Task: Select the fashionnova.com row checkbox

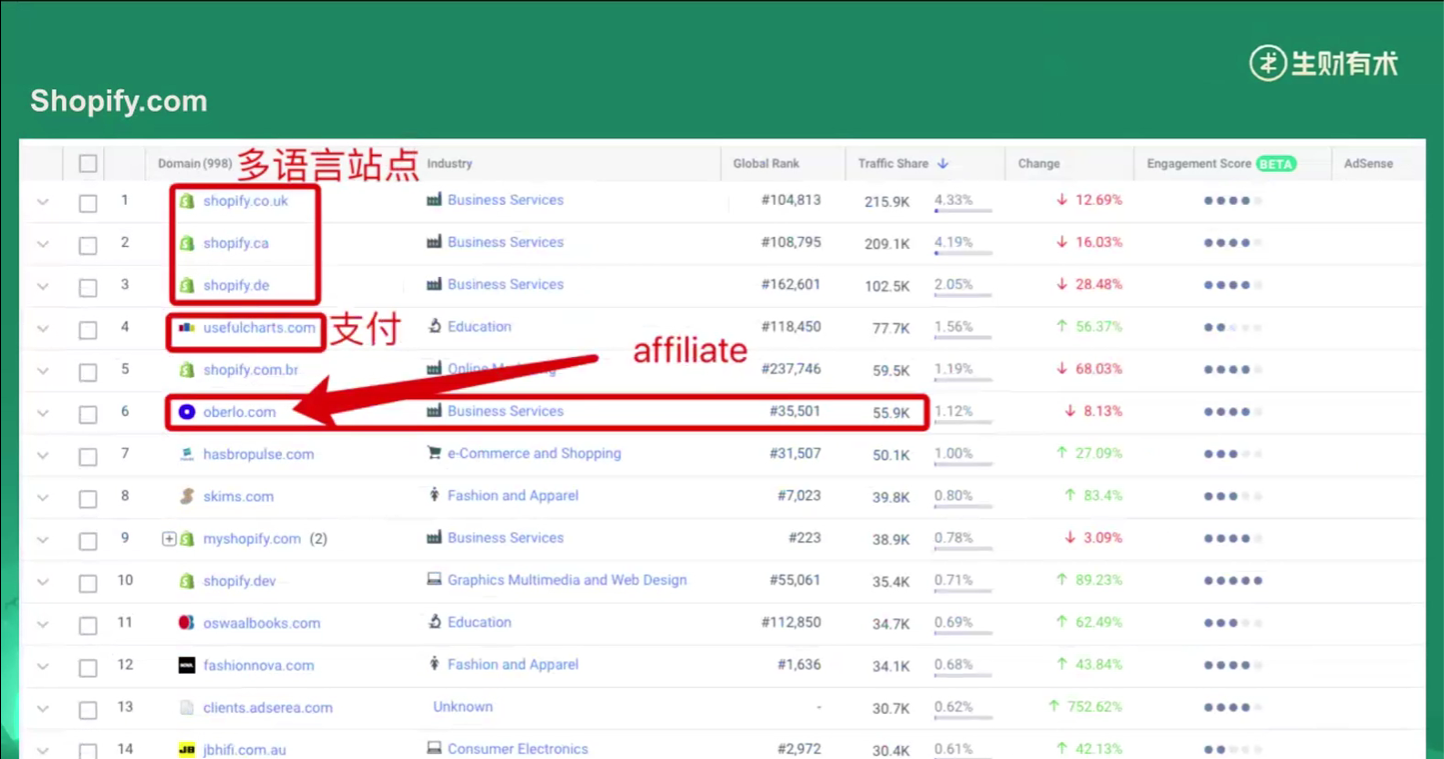Action: pos(88,667)
